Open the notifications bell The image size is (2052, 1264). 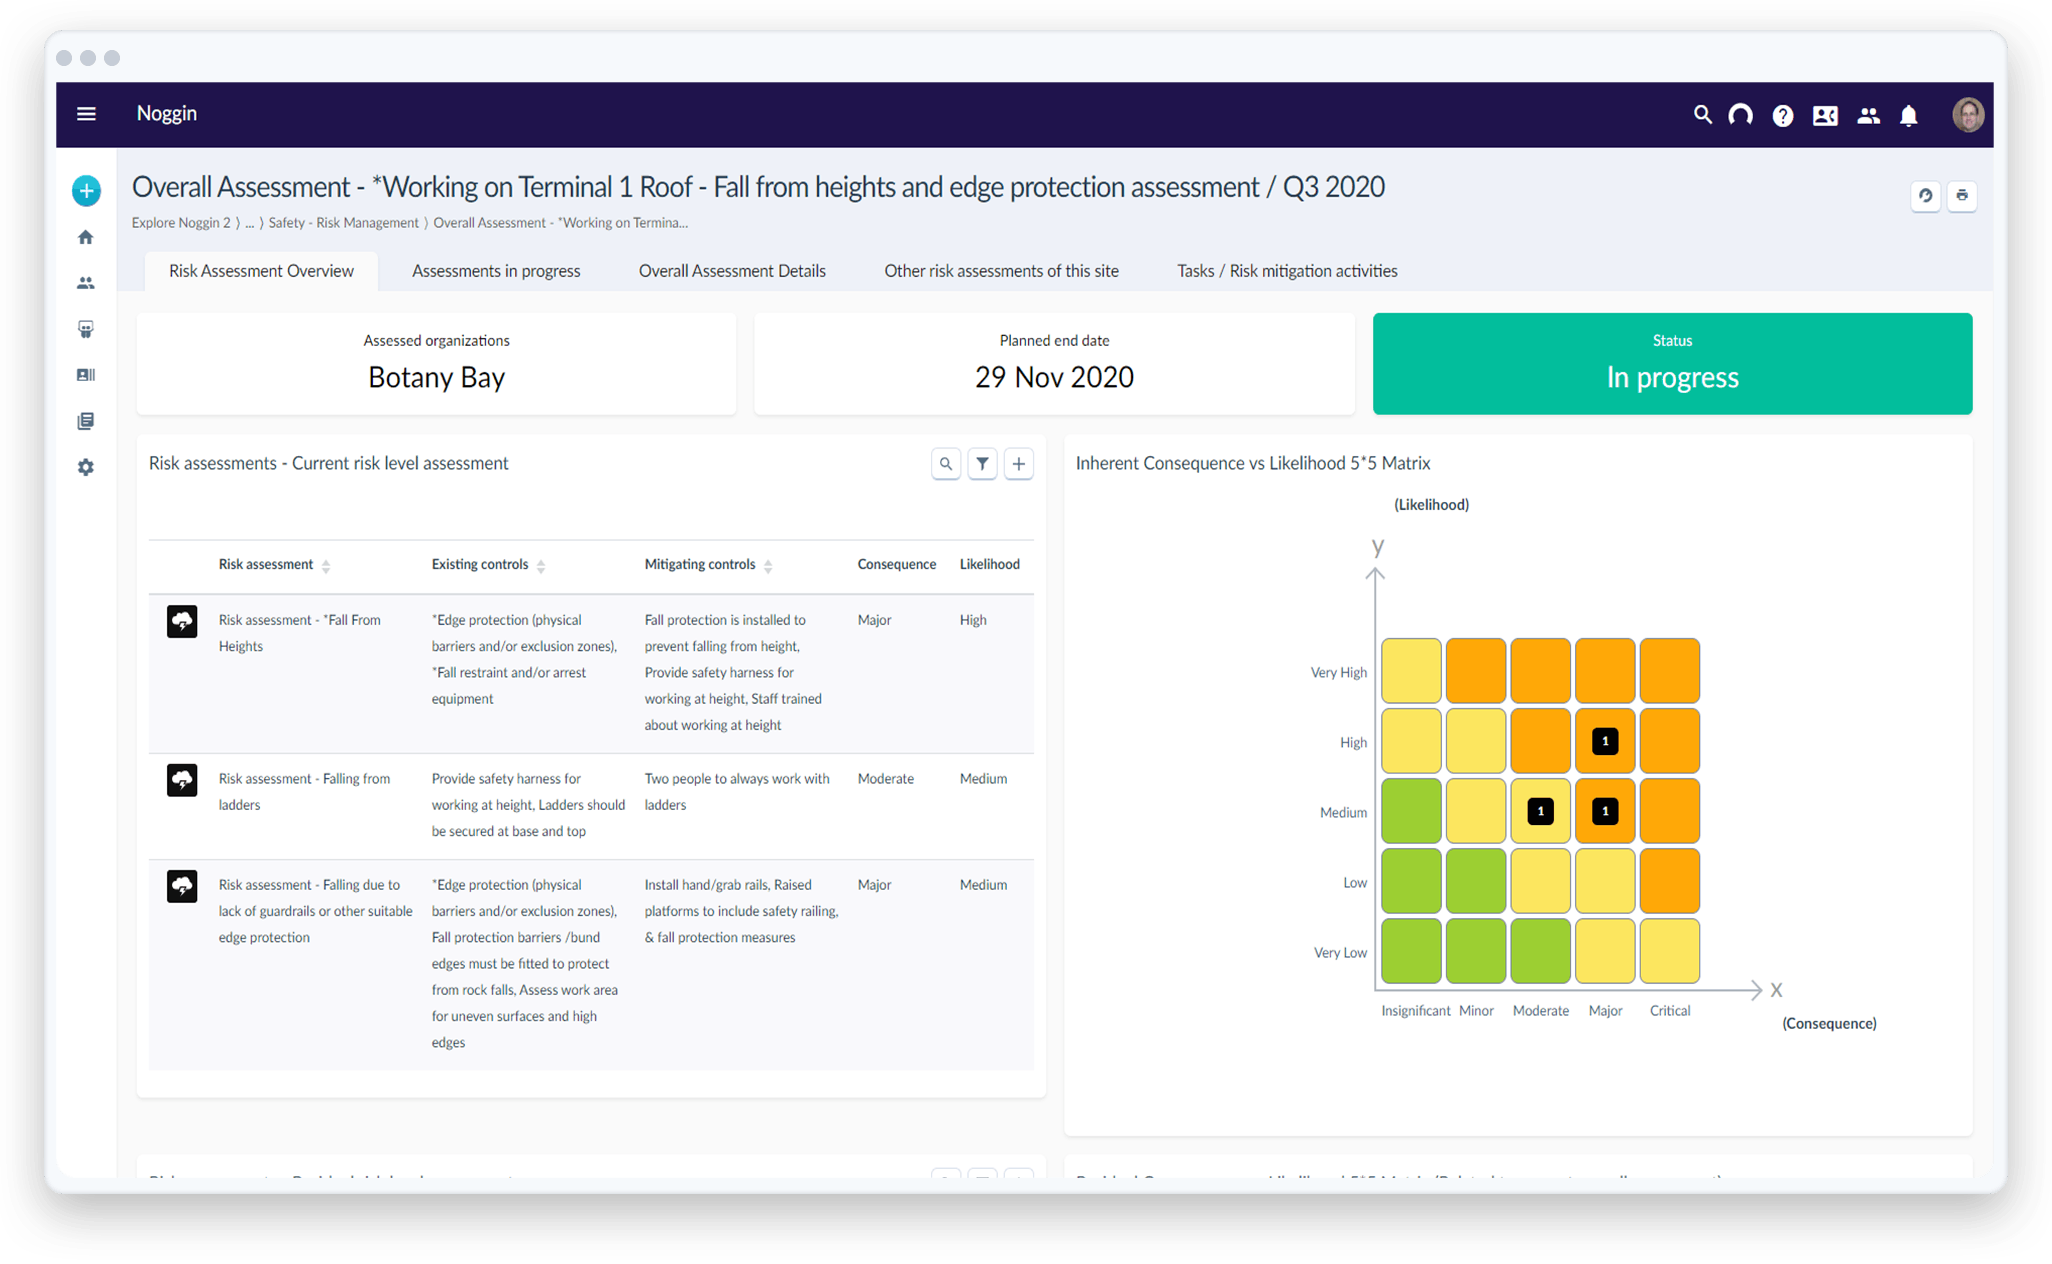pos(1908,116)
